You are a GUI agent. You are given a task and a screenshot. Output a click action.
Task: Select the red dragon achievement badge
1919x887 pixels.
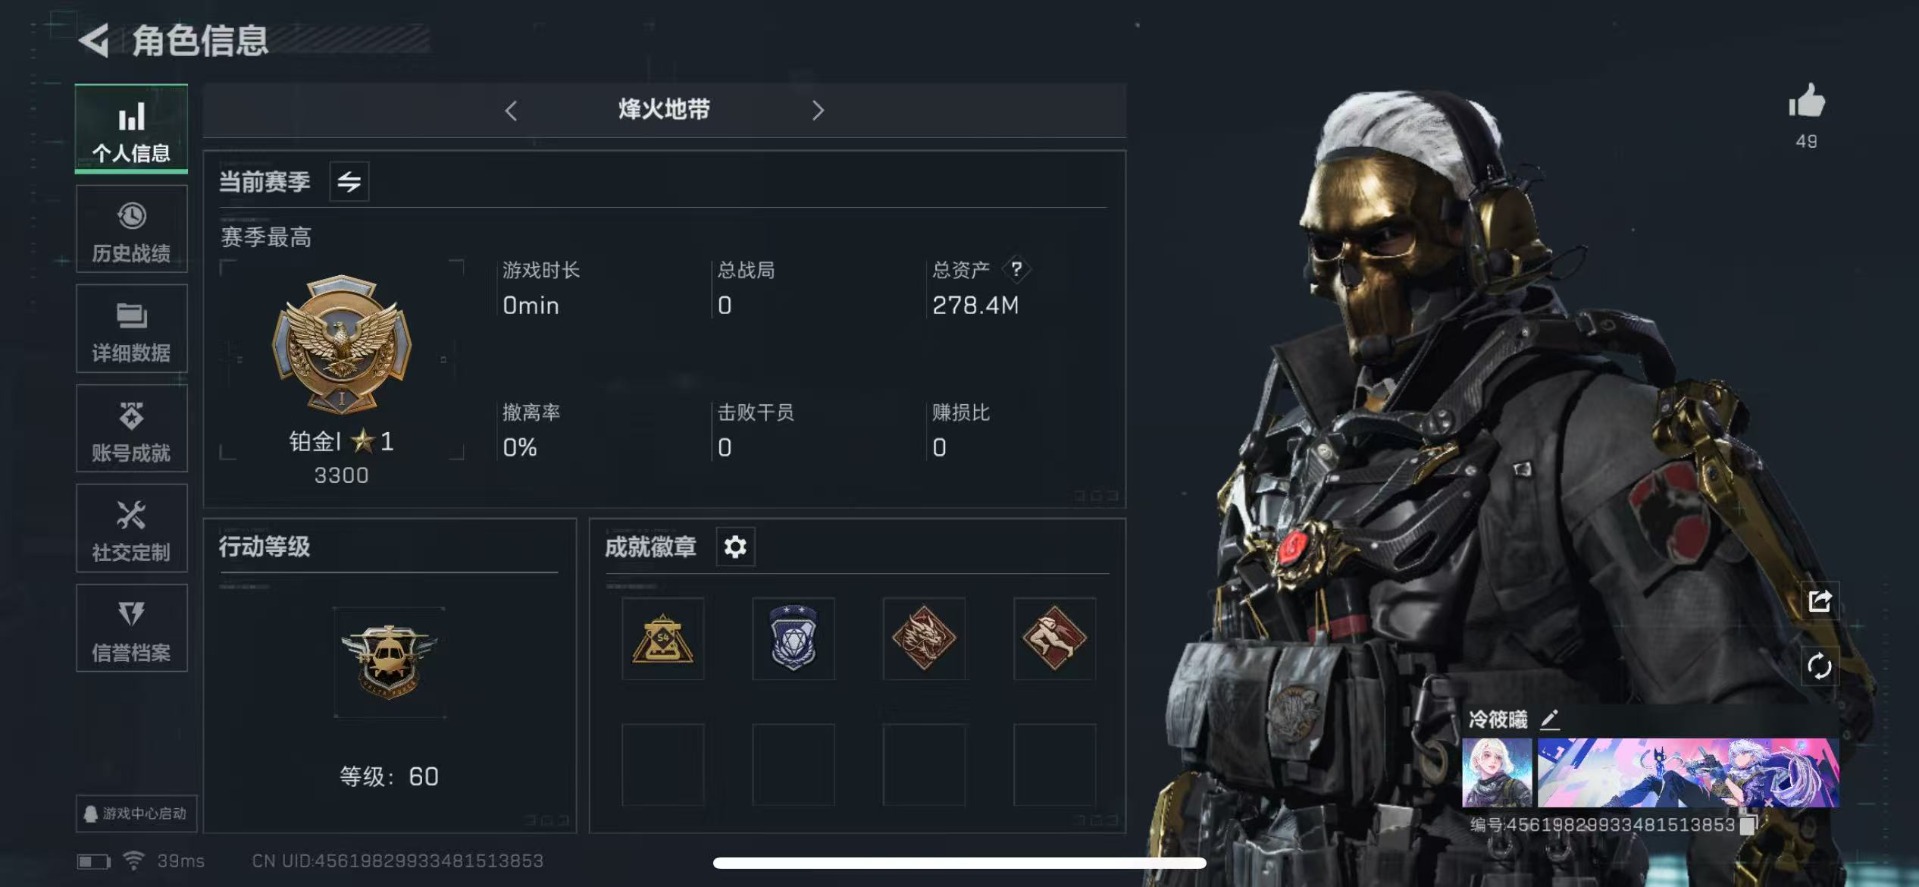tap(924, 639)
